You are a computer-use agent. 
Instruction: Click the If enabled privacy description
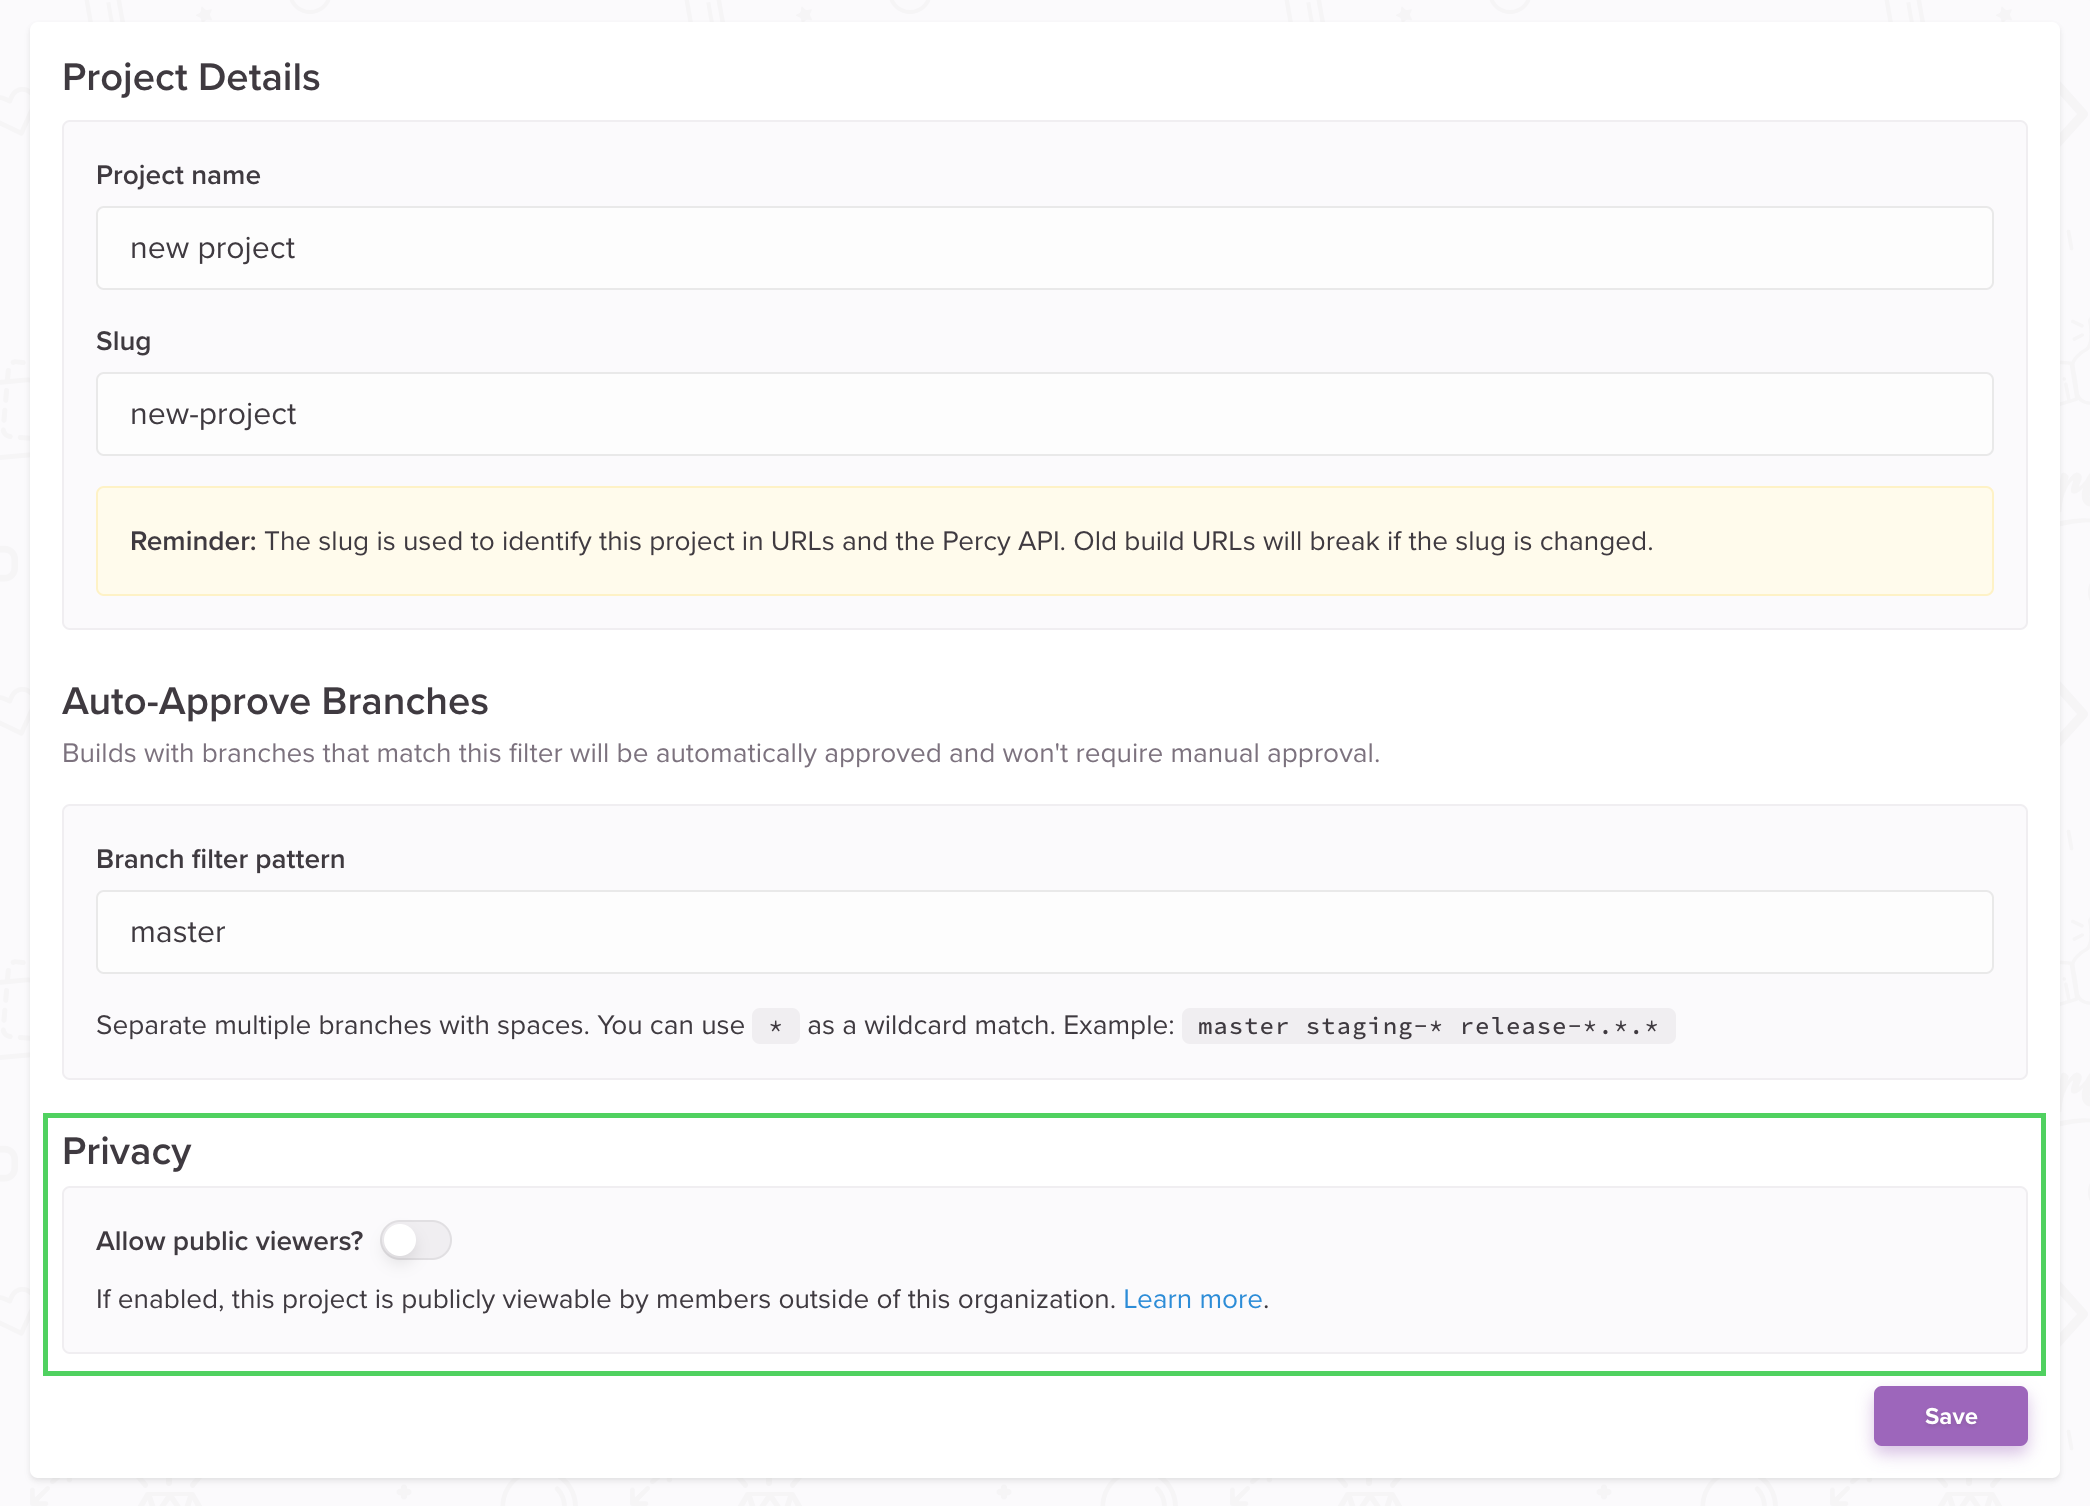(605, 1299)
